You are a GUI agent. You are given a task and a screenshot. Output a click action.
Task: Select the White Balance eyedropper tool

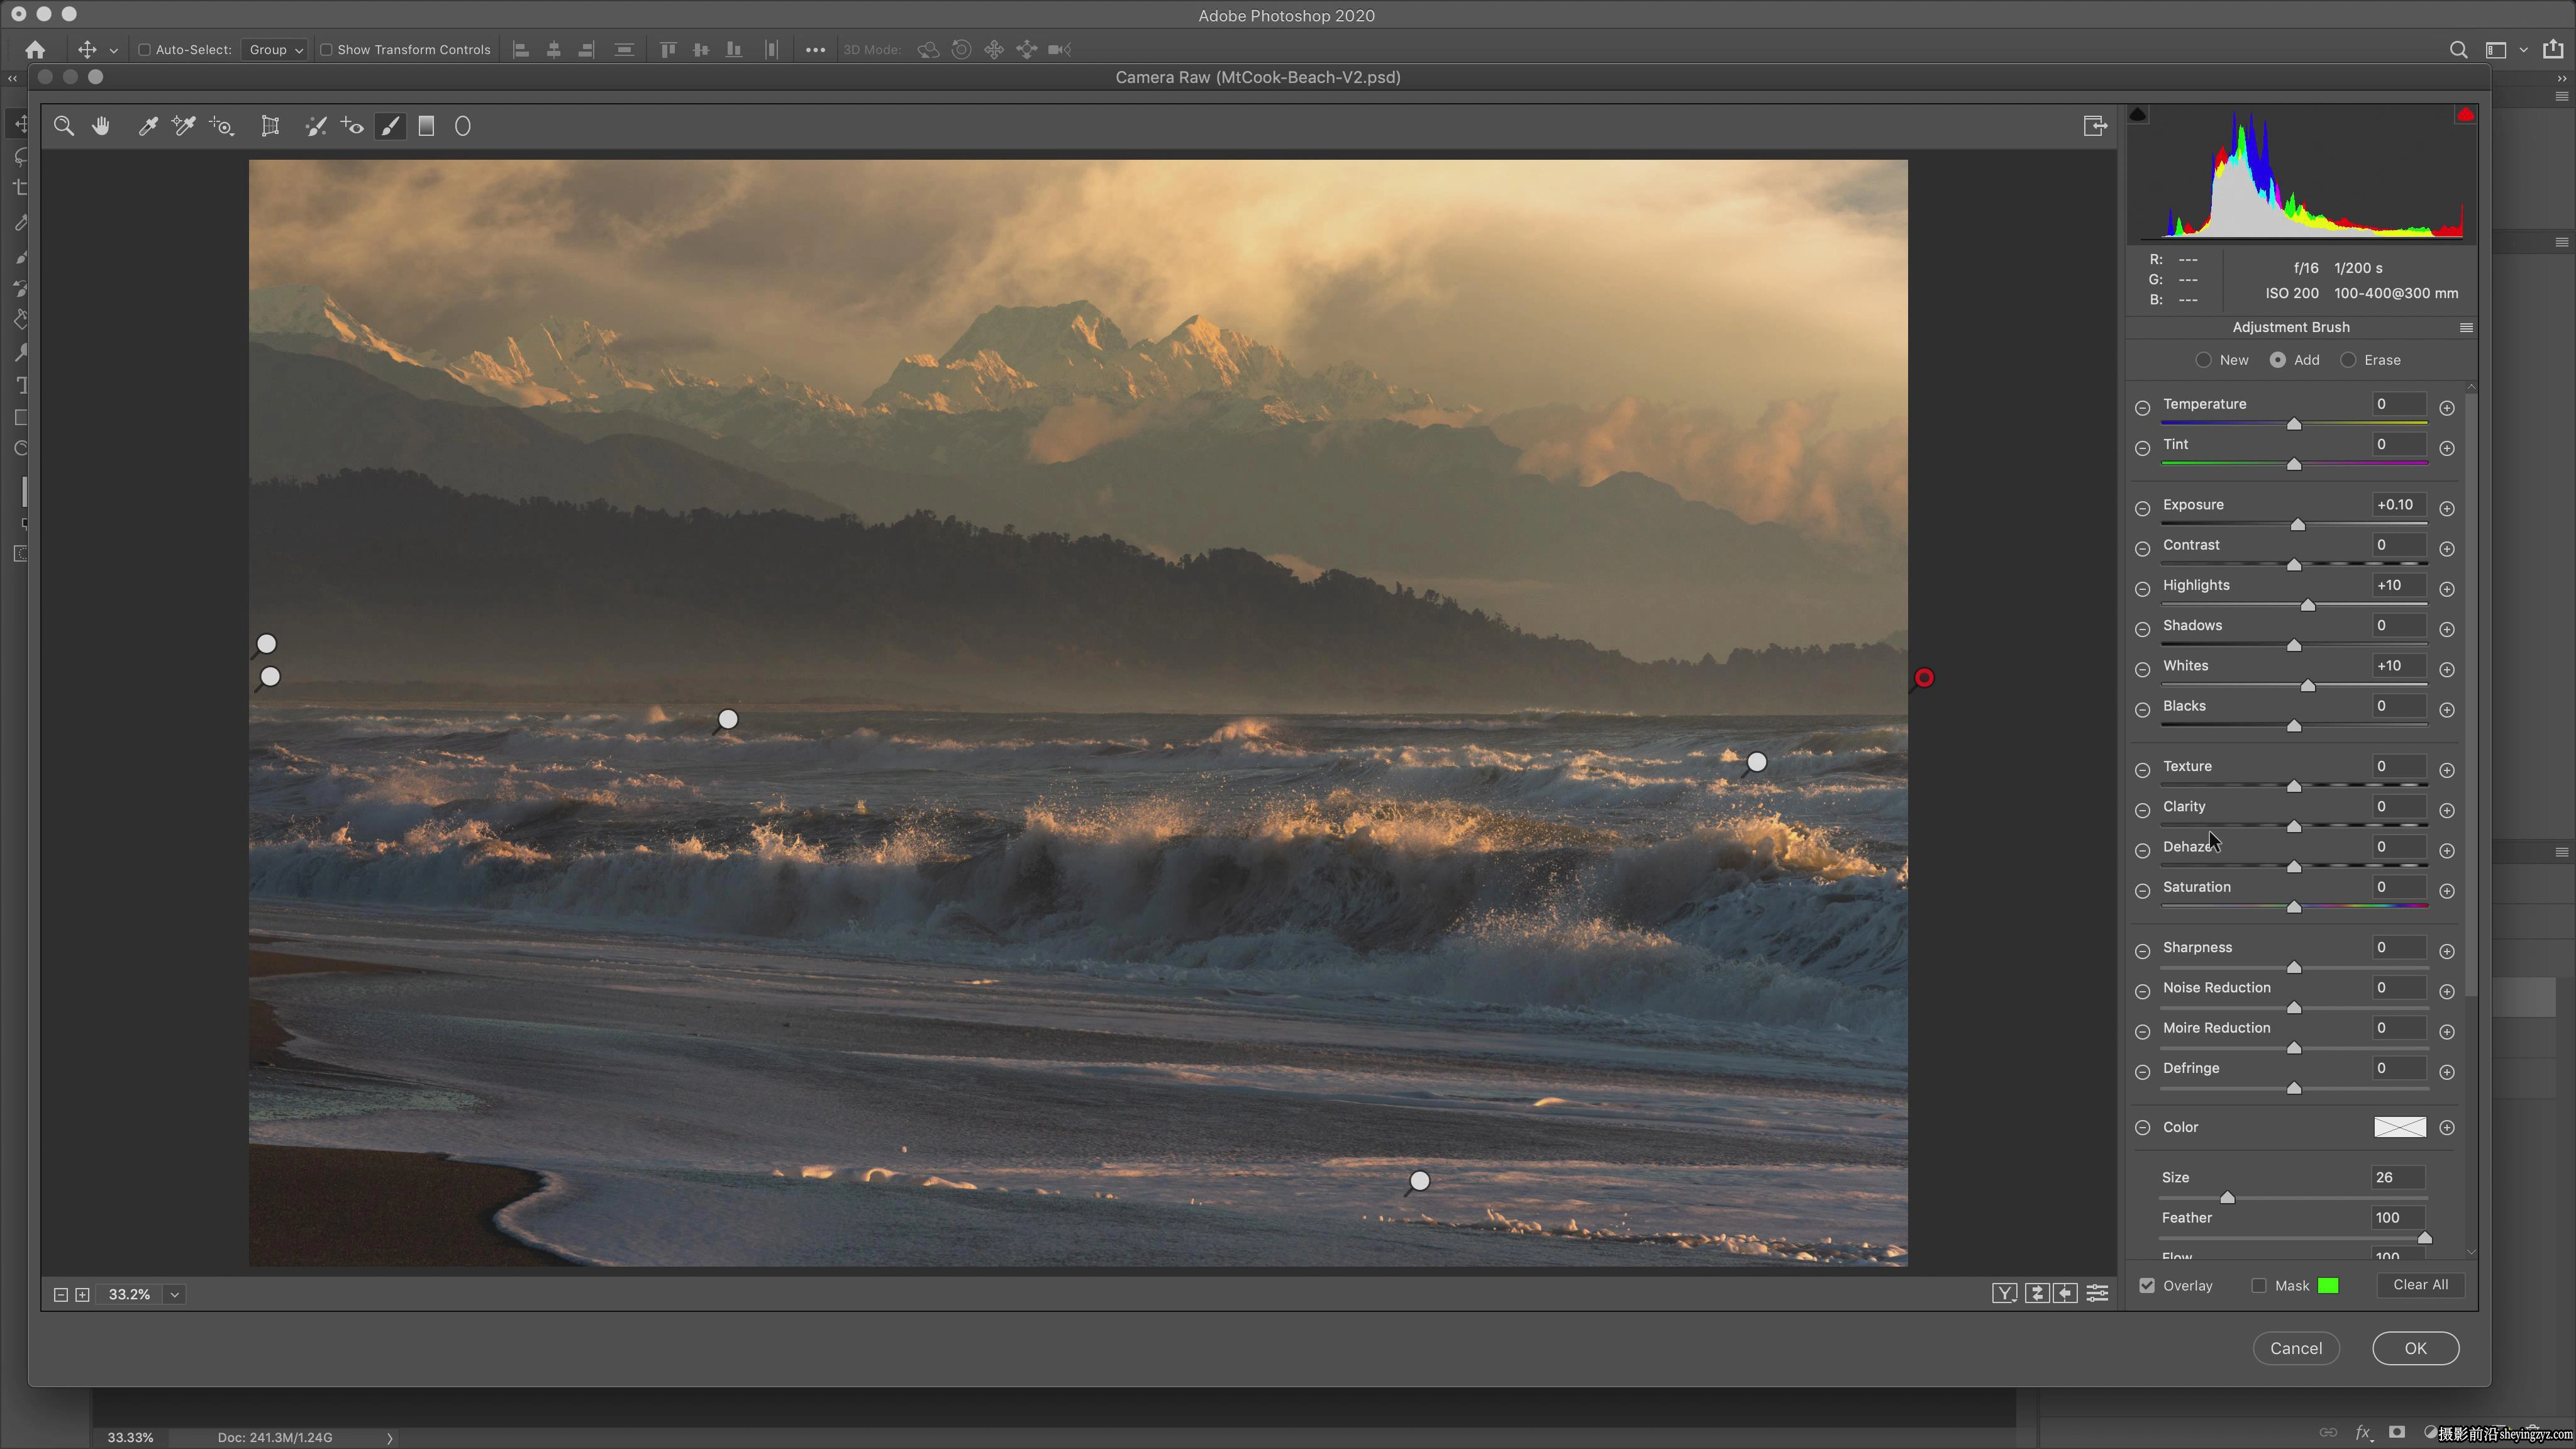[147, 126]
